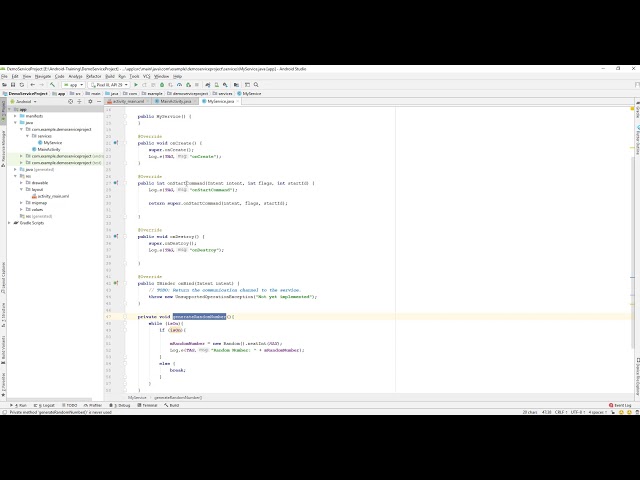Click the Stop app icon
Screen dimensions: 640x480
[197, 85]
